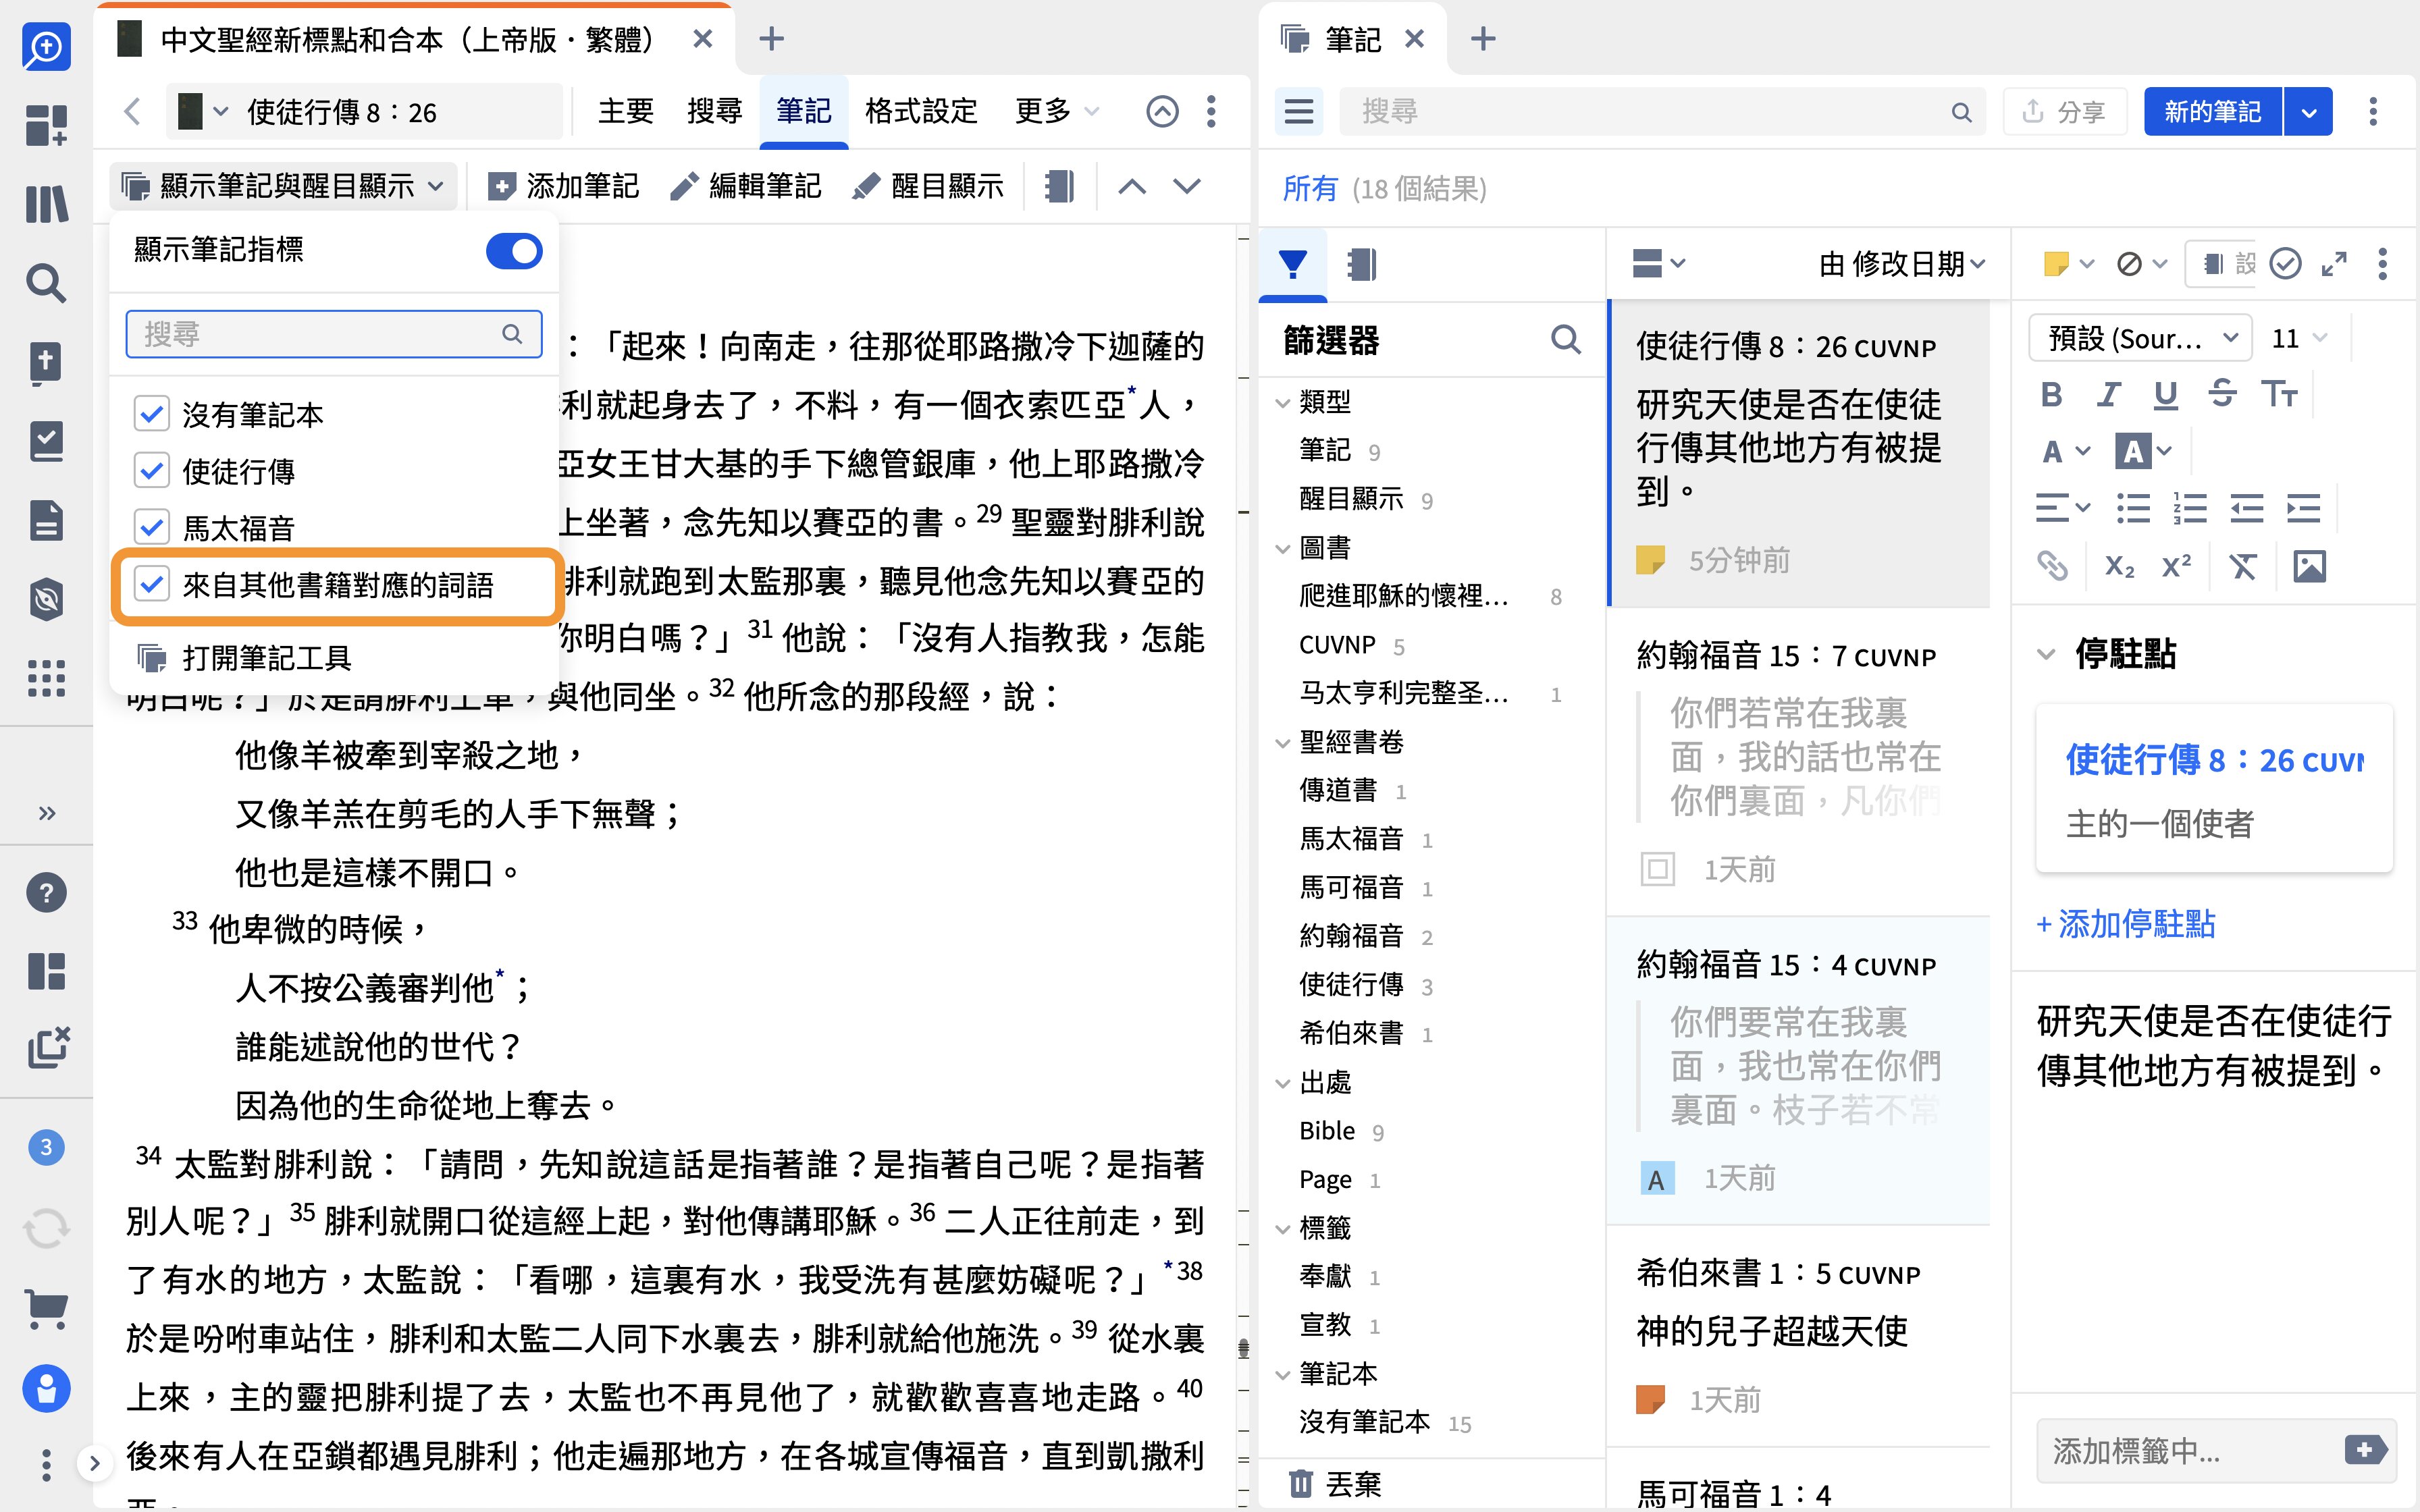Click the 新的筆記 button

coord(2212,111)
